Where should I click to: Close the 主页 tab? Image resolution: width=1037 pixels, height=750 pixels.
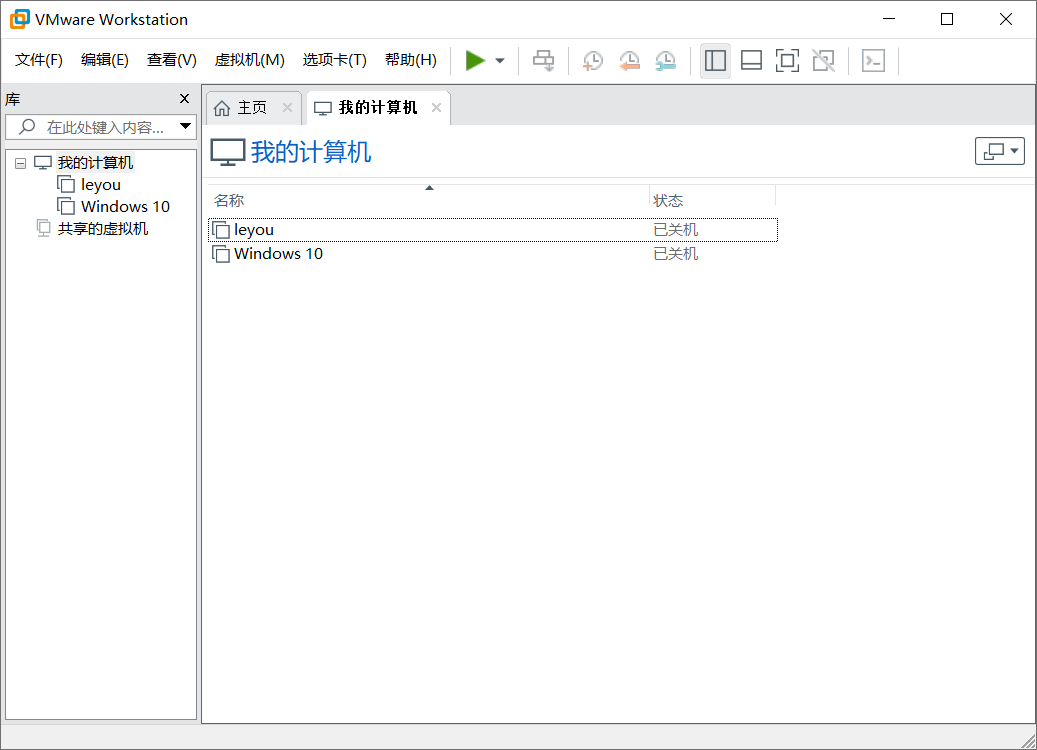coord(287,107)
